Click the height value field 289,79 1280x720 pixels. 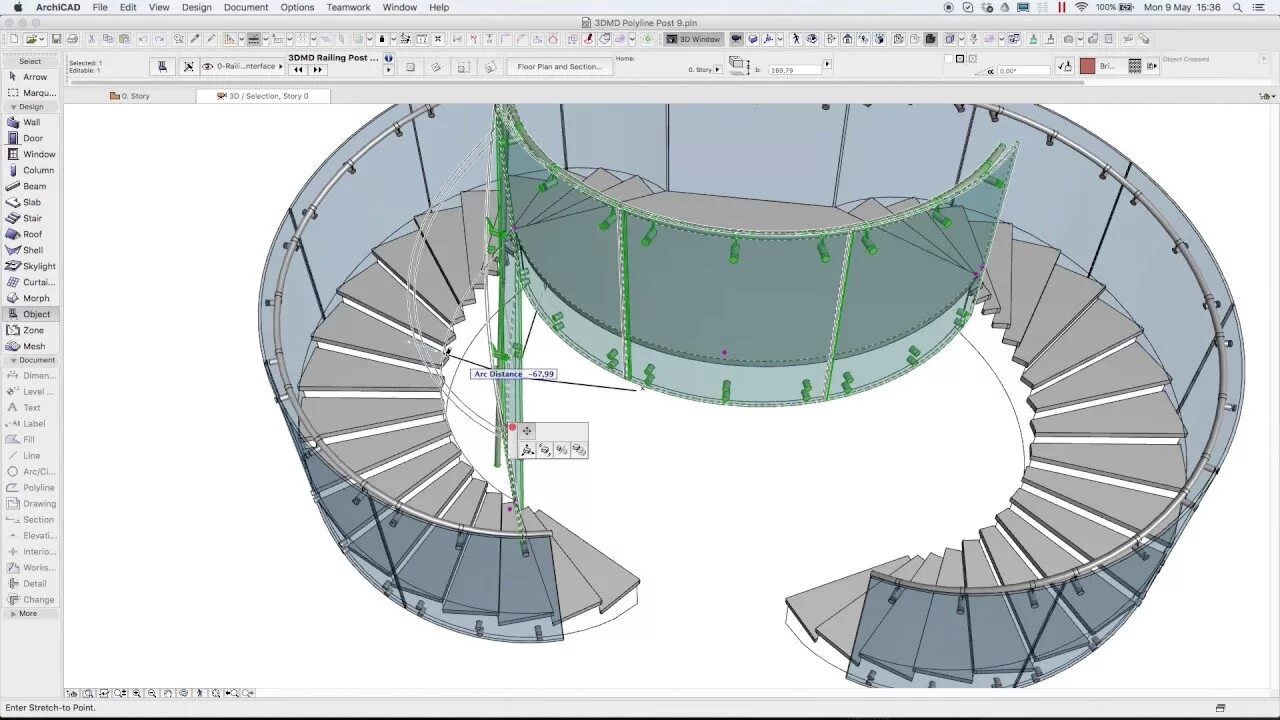[794, 70]
